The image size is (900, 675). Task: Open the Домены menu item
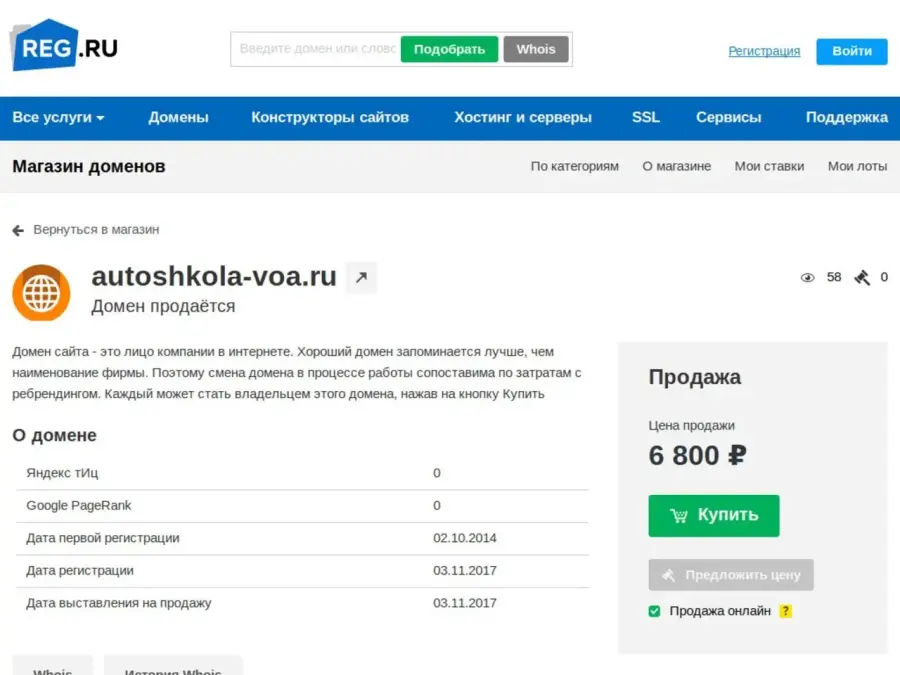point(178,118)
